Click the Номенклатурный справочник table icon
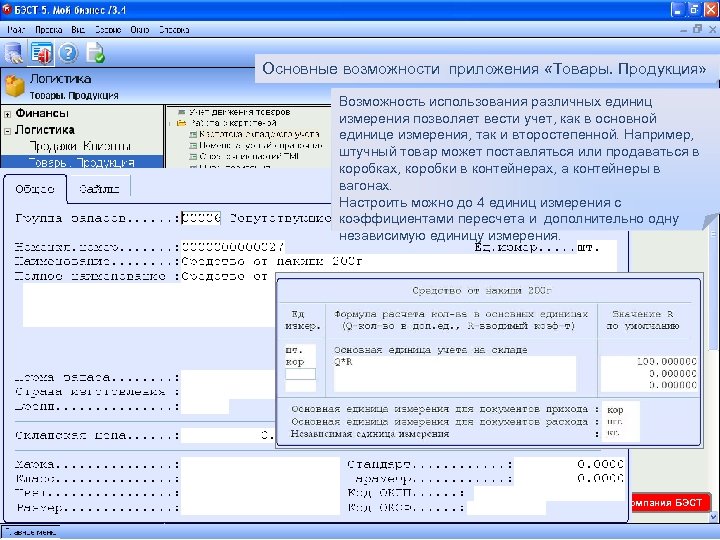The height and width of the screenshot is (540, 720). click(x=193, y=146)
